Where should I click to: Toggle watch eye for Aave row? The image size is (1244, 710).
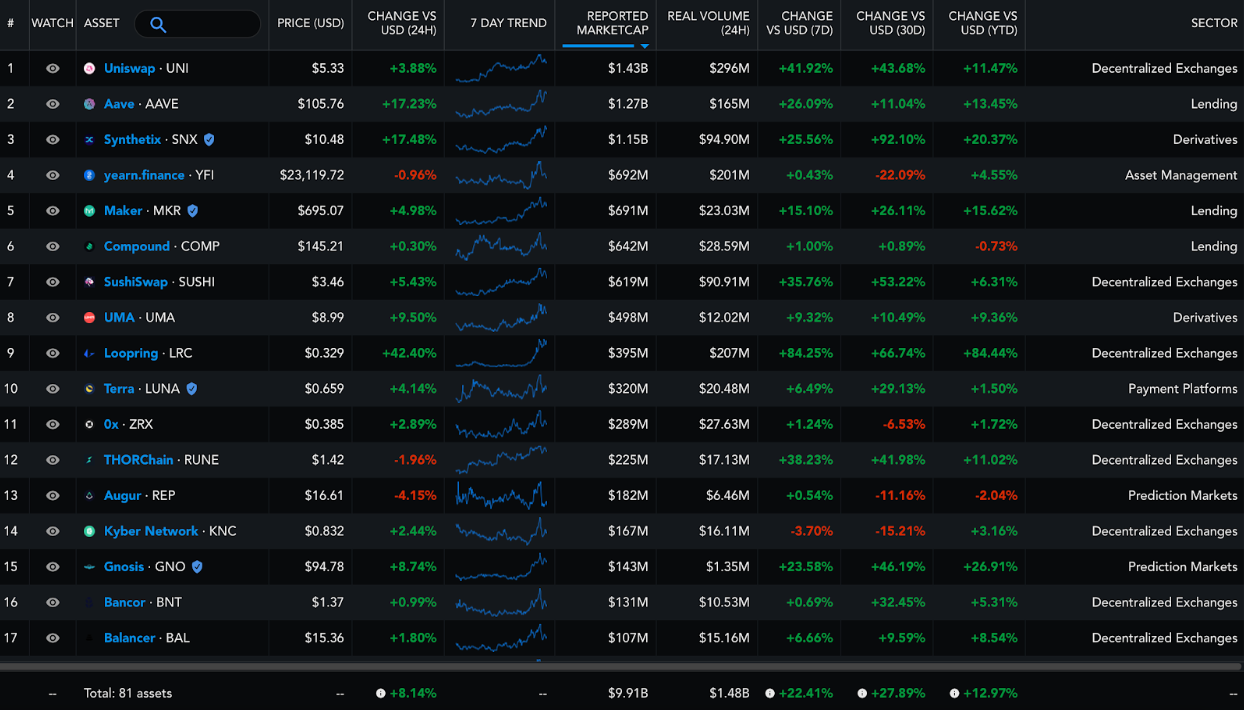pos(52,104)
